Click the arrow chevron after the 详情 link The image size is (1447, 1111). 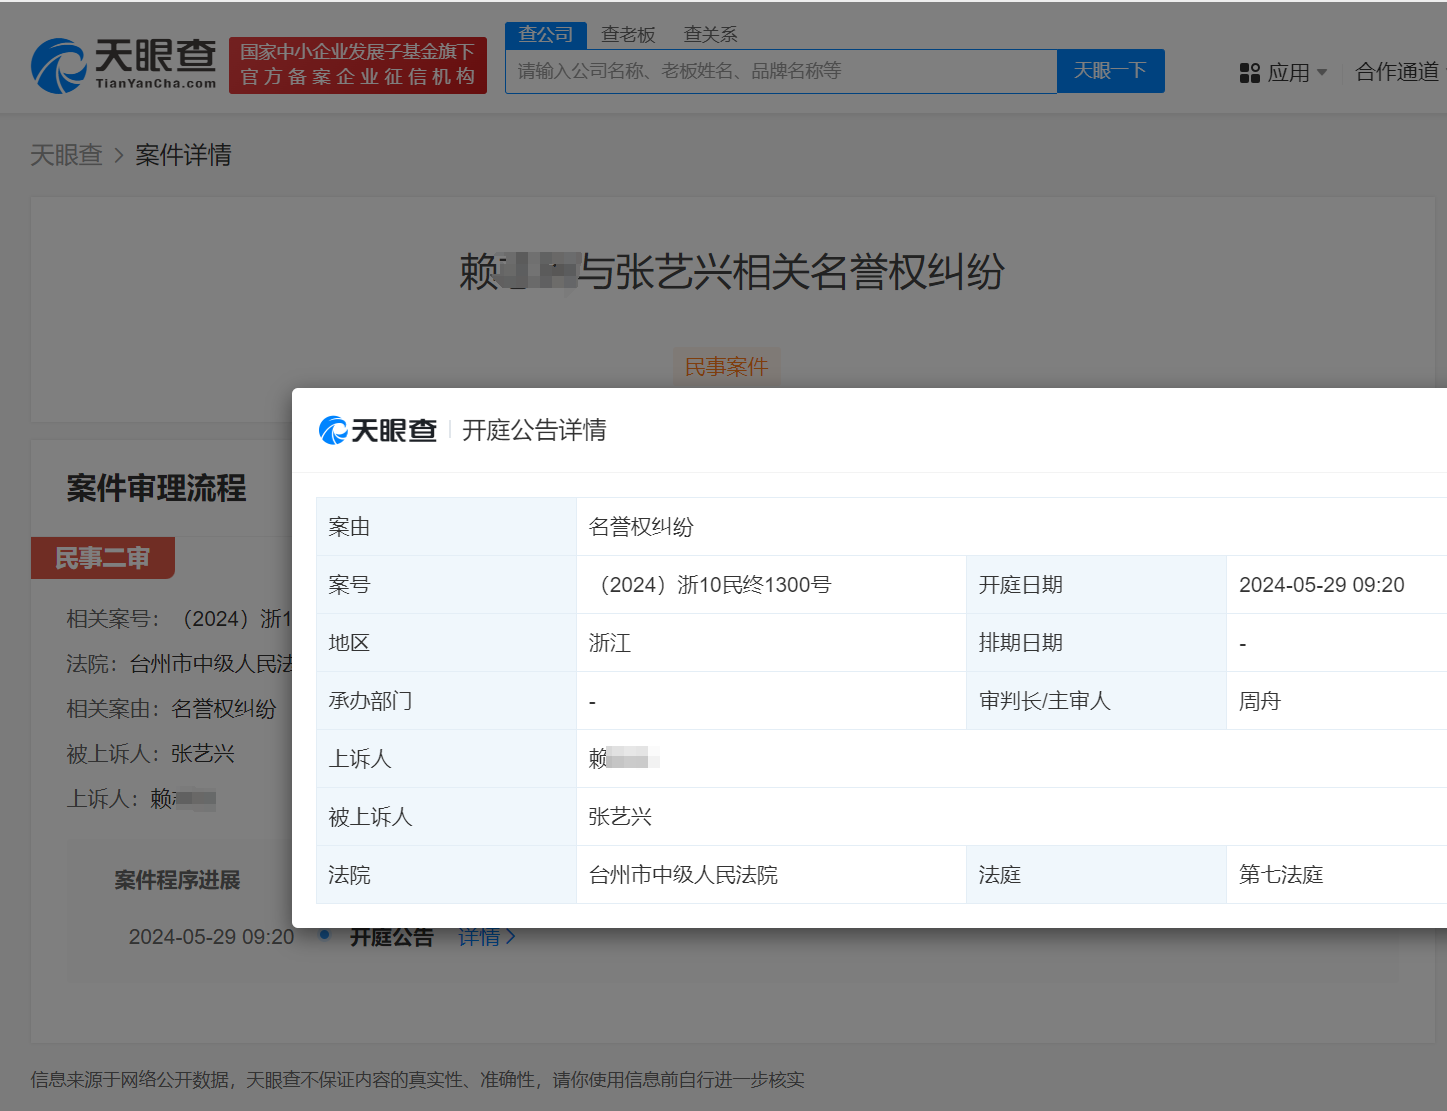(512, 936)
